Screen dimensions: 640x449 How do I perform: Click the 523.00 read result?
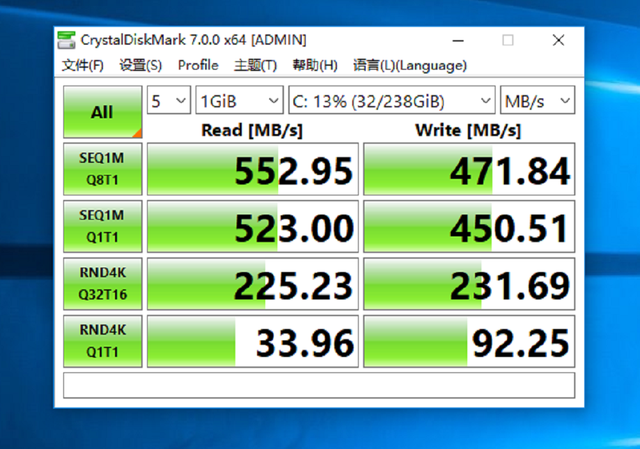[x=253, y=226]
